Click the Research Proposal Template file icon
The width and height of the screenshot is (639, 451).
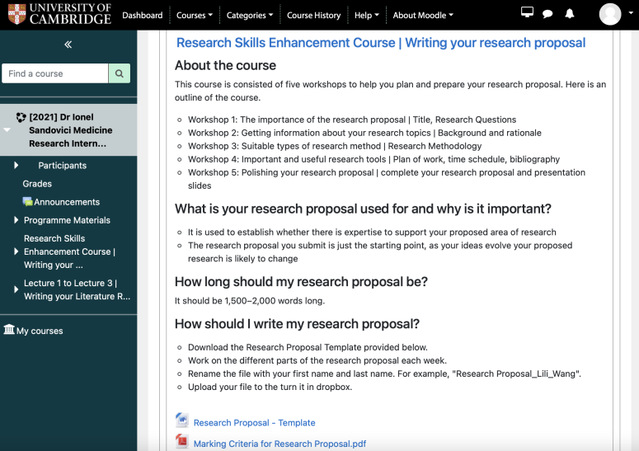point(182,421)
